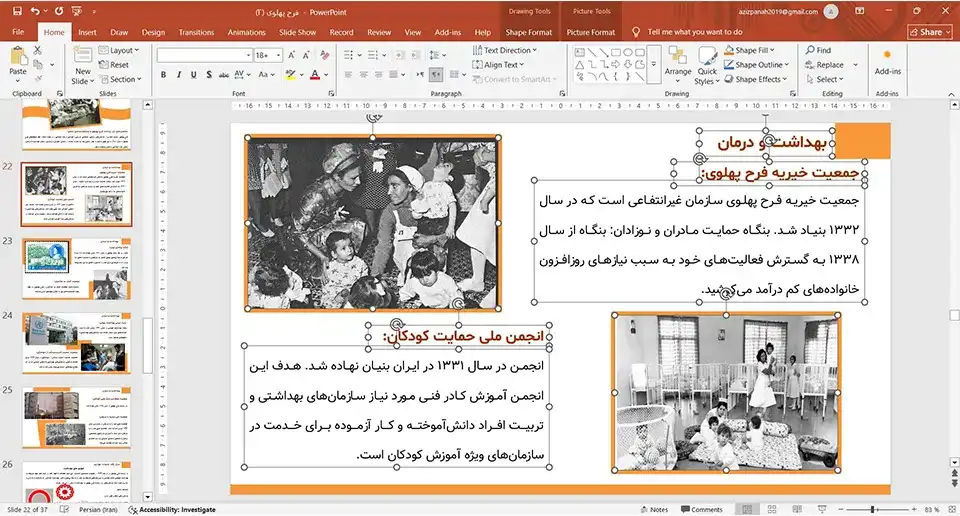The height and width of the screenshot is (516, 960).
Task: Save the presentation from quick access toolbar
Action: [x=17, y=11]
